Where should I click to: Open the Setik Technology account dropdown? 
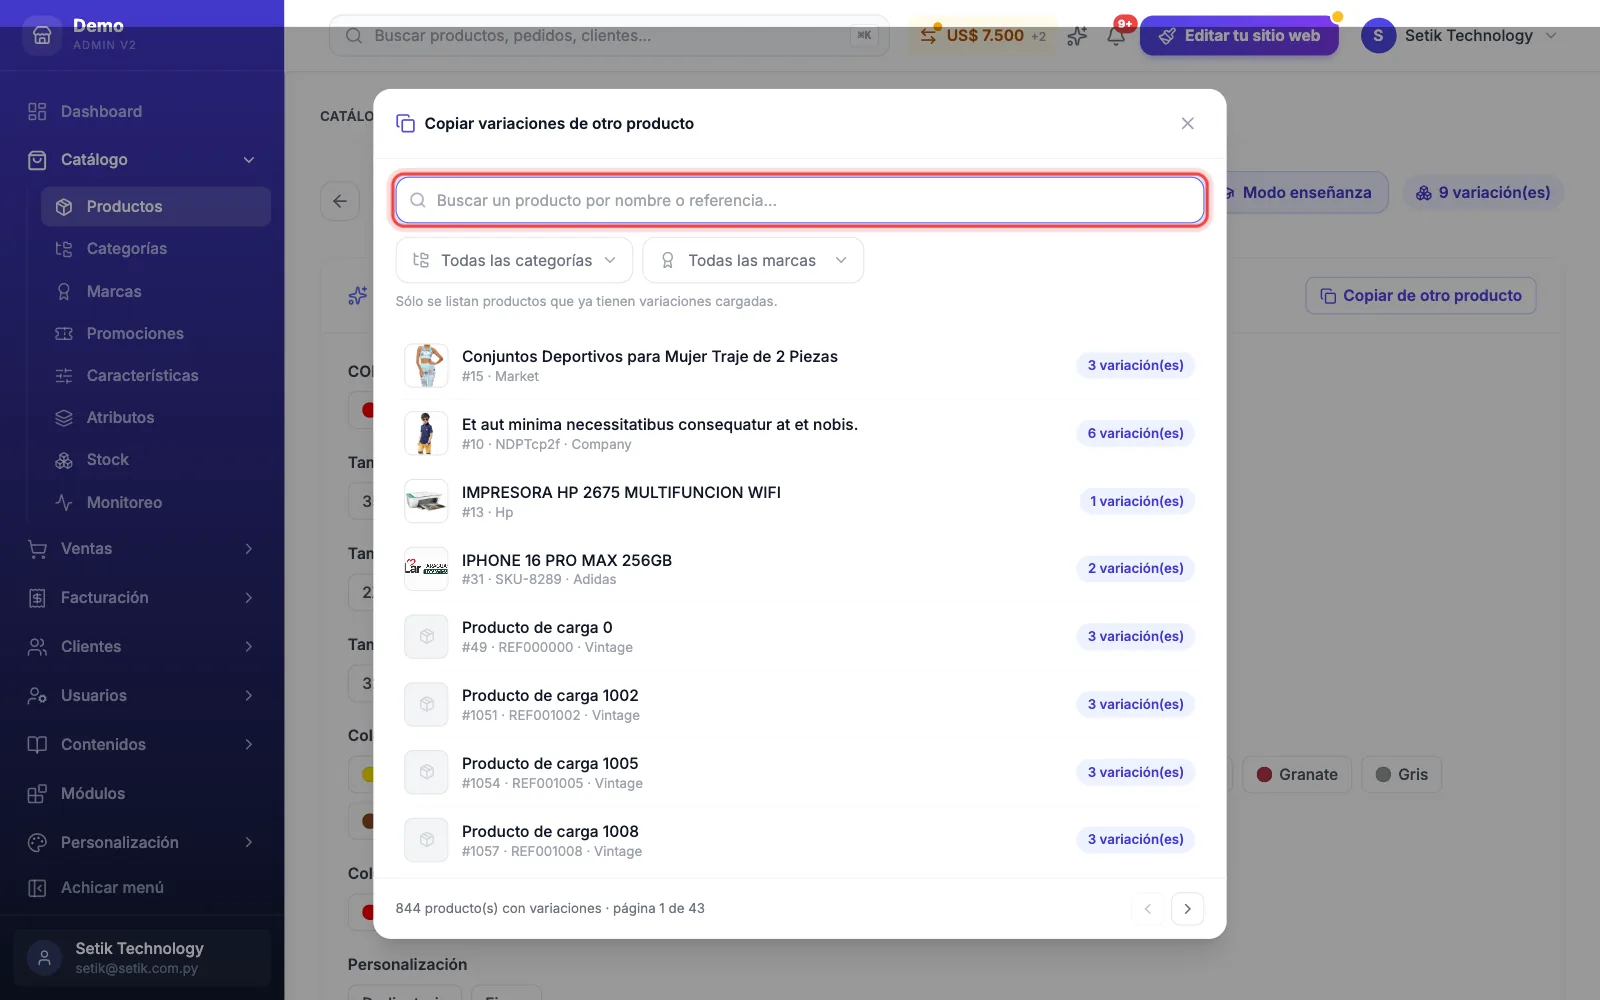click(x=1459, y=36)
